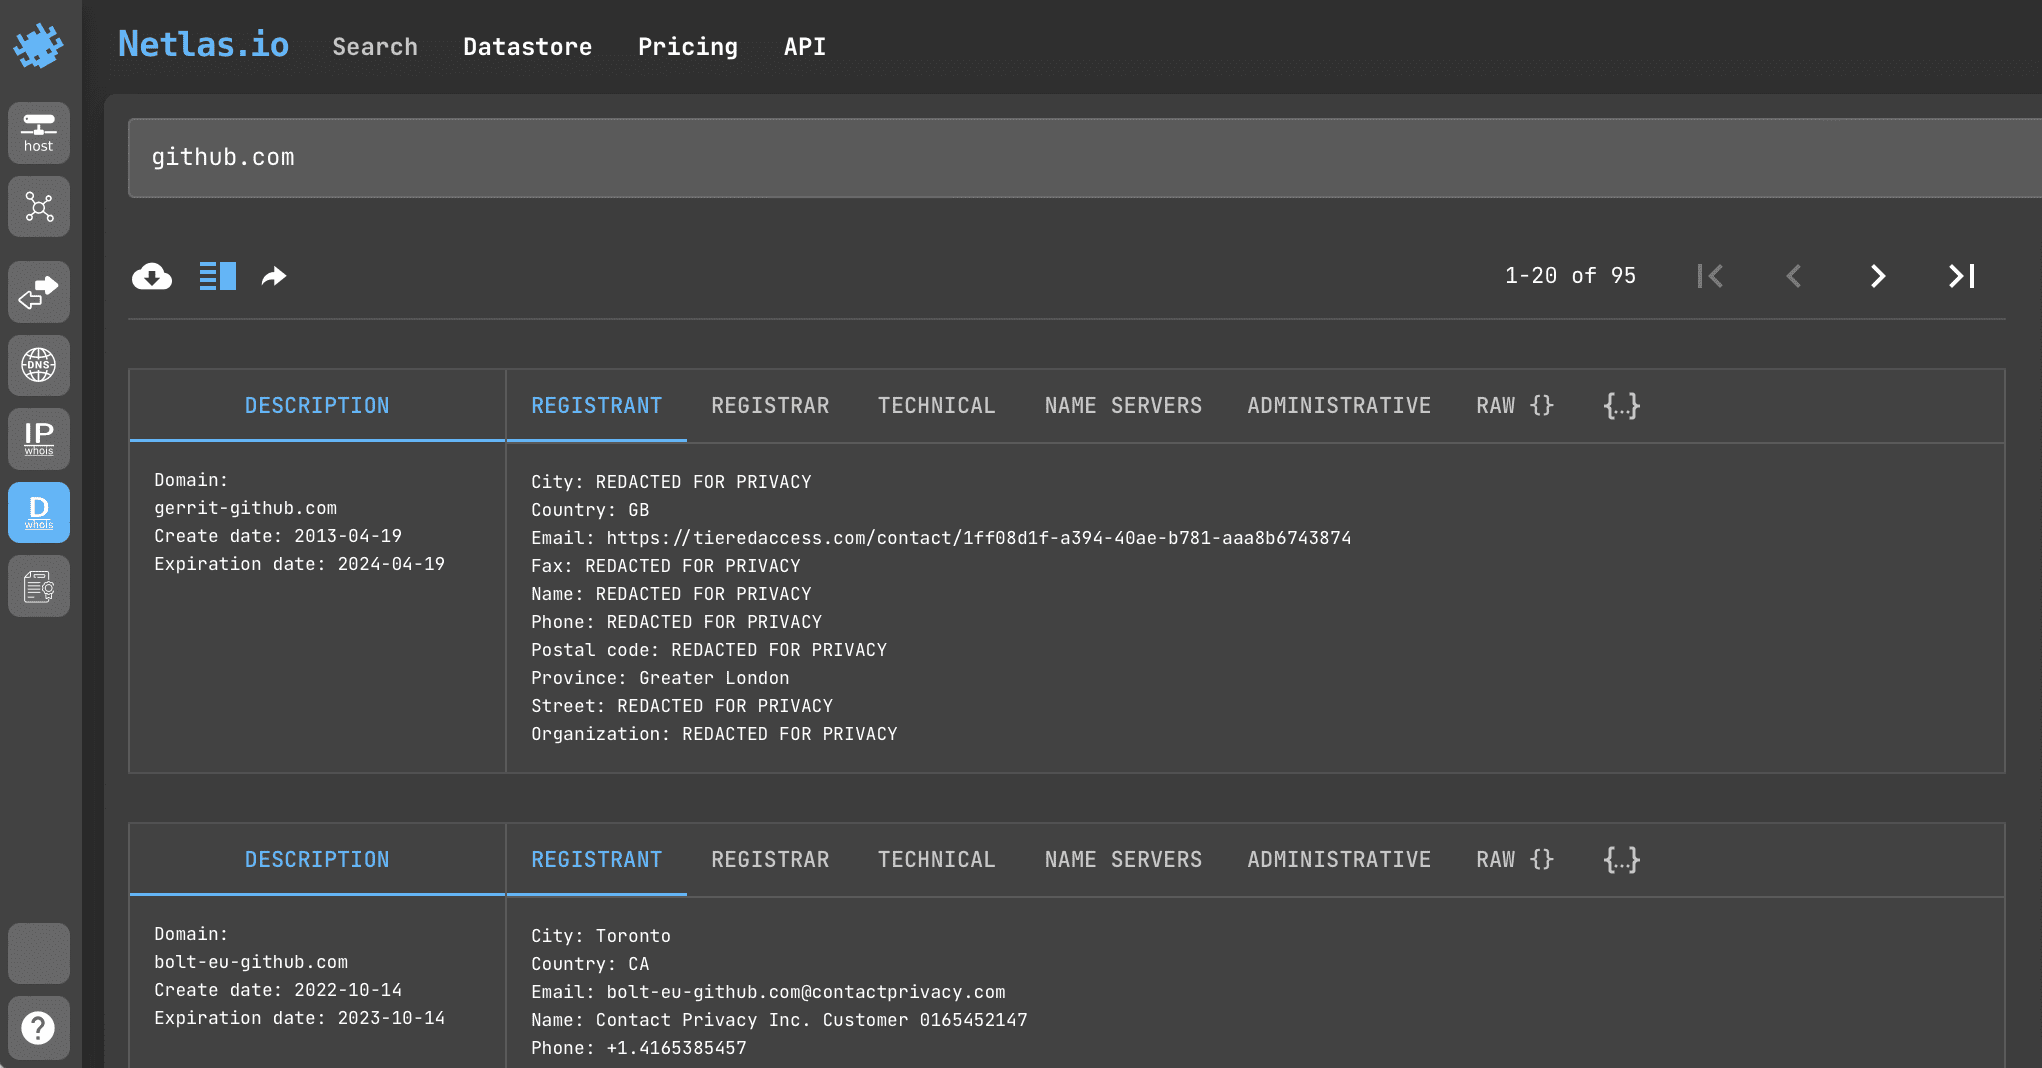Open the {..} icon for gerrit-github.com
This screenshot has width=2042, height=1068.
coord(1622,406)
